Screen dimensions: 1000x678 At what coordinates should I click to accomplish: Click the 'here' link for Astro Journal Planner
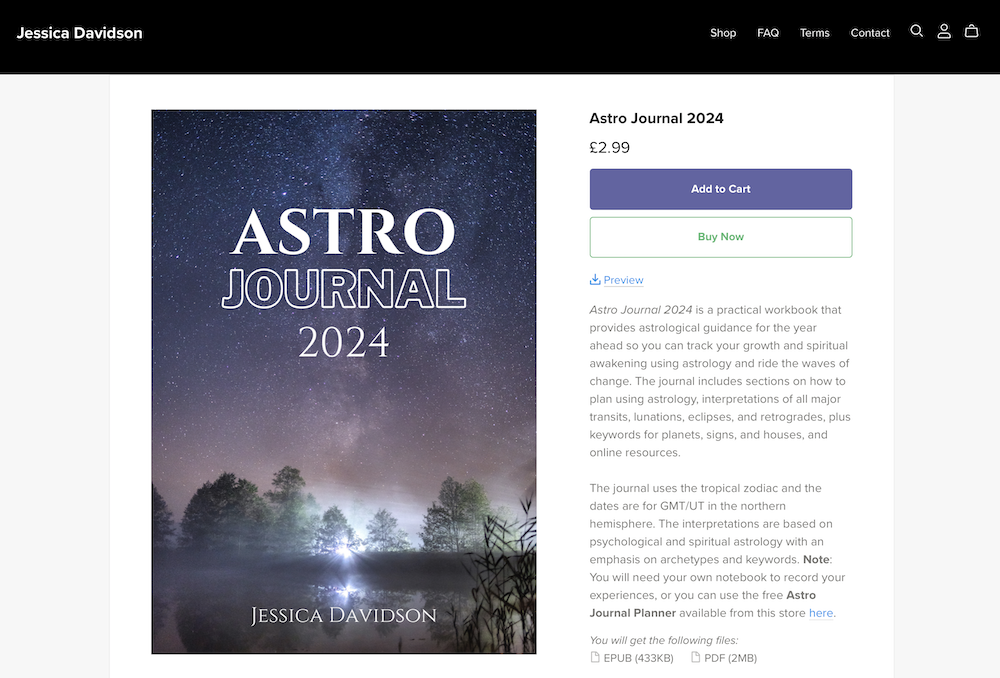pyautogui.click(x=820, y=612)
